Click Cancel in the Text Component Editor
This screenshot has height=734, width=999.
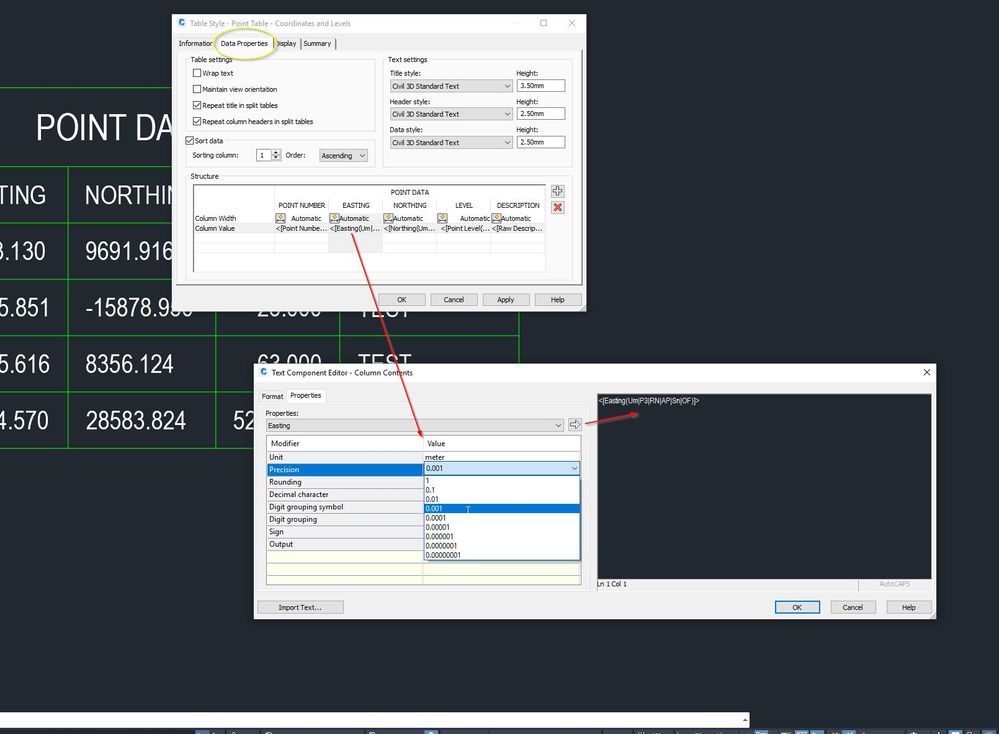pyautogui.click(x=852, y=607)
